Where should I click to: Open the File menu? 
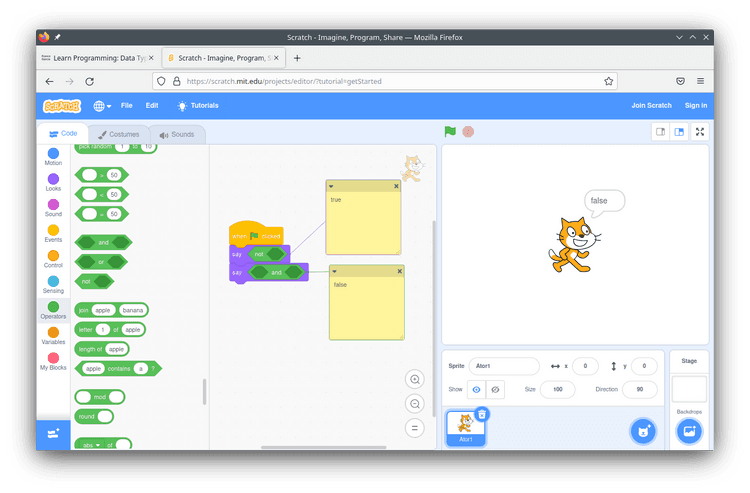(127, 106)
